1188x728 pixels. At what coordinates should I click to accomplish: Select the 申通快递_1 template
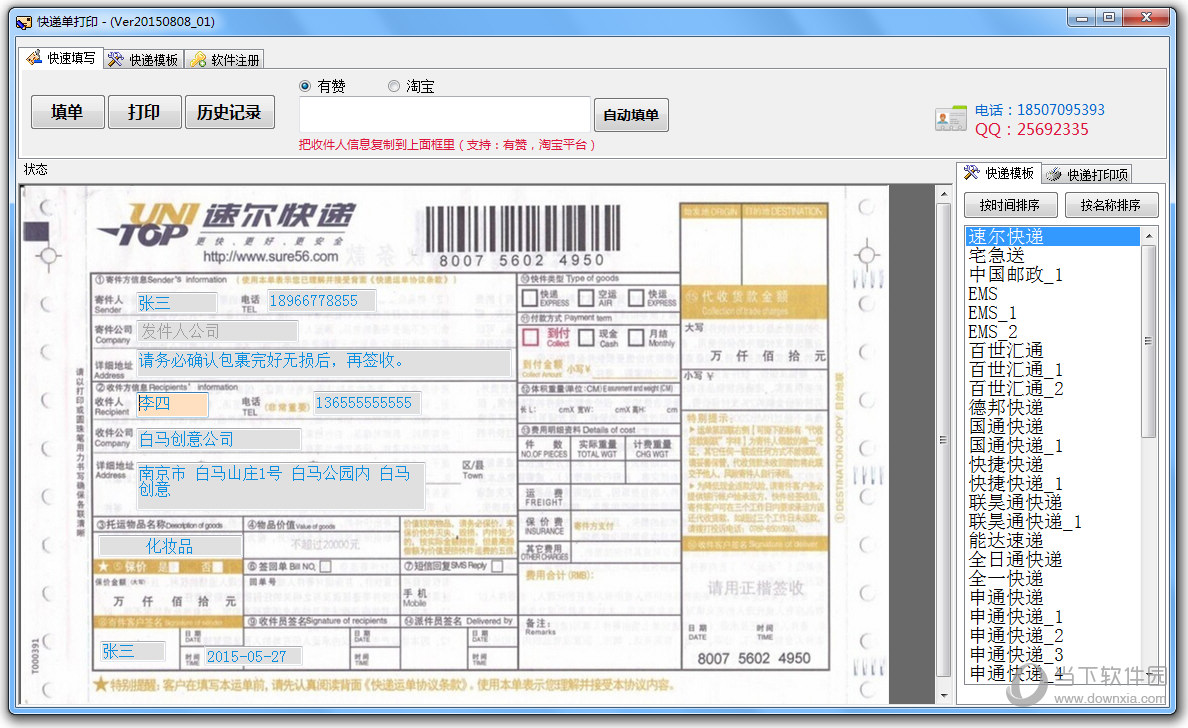pyautogui.click(x=1052, y=616)
